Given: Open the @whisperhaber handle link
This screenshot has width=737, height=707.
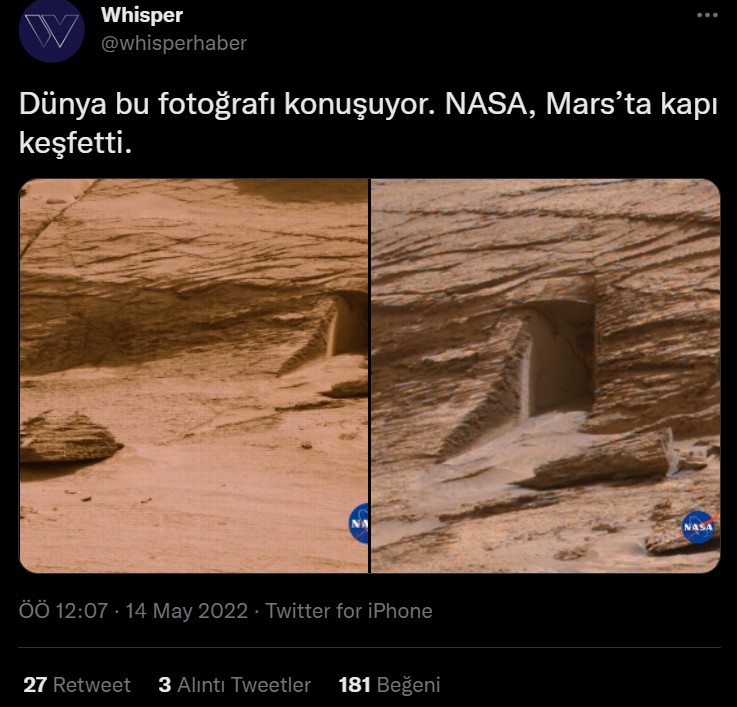Looking at the screenshot, I should pyautogui.click(x=174, y=43).
